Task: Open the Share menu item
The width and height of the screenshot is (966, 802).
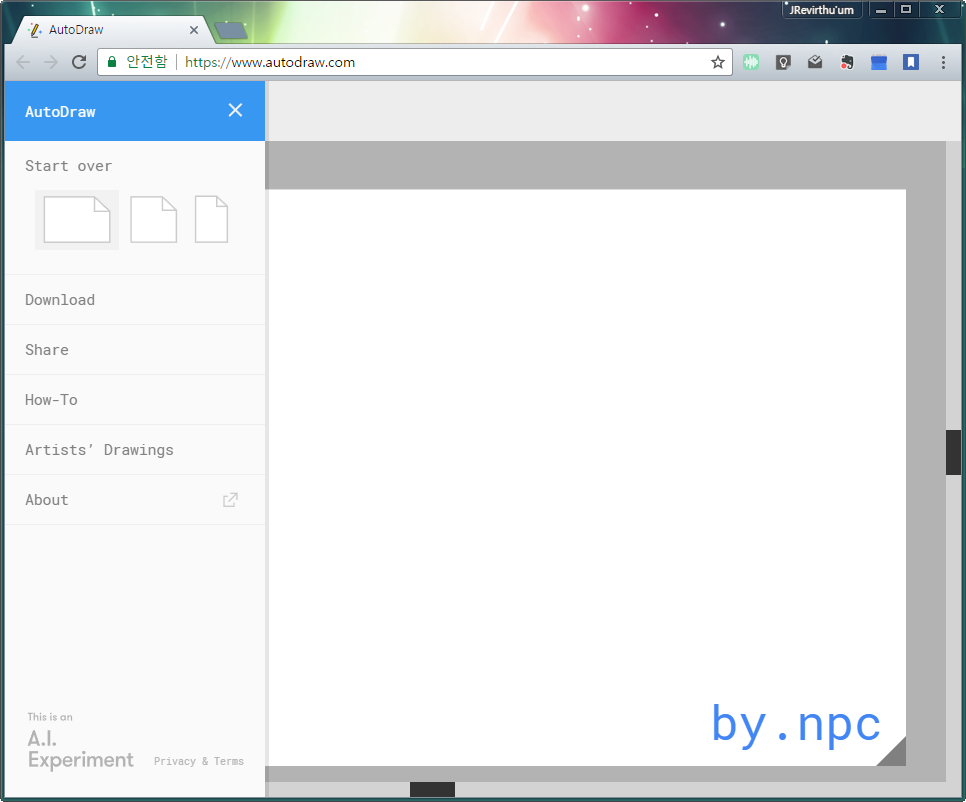Action: tap(135, 350)
